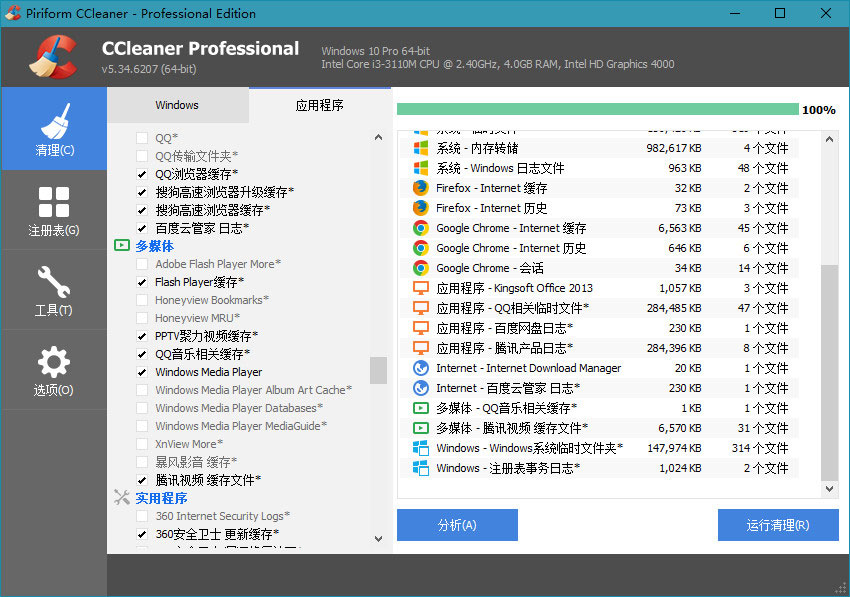
Task: Click the green 100% progress bar
Action: point(598,109)
